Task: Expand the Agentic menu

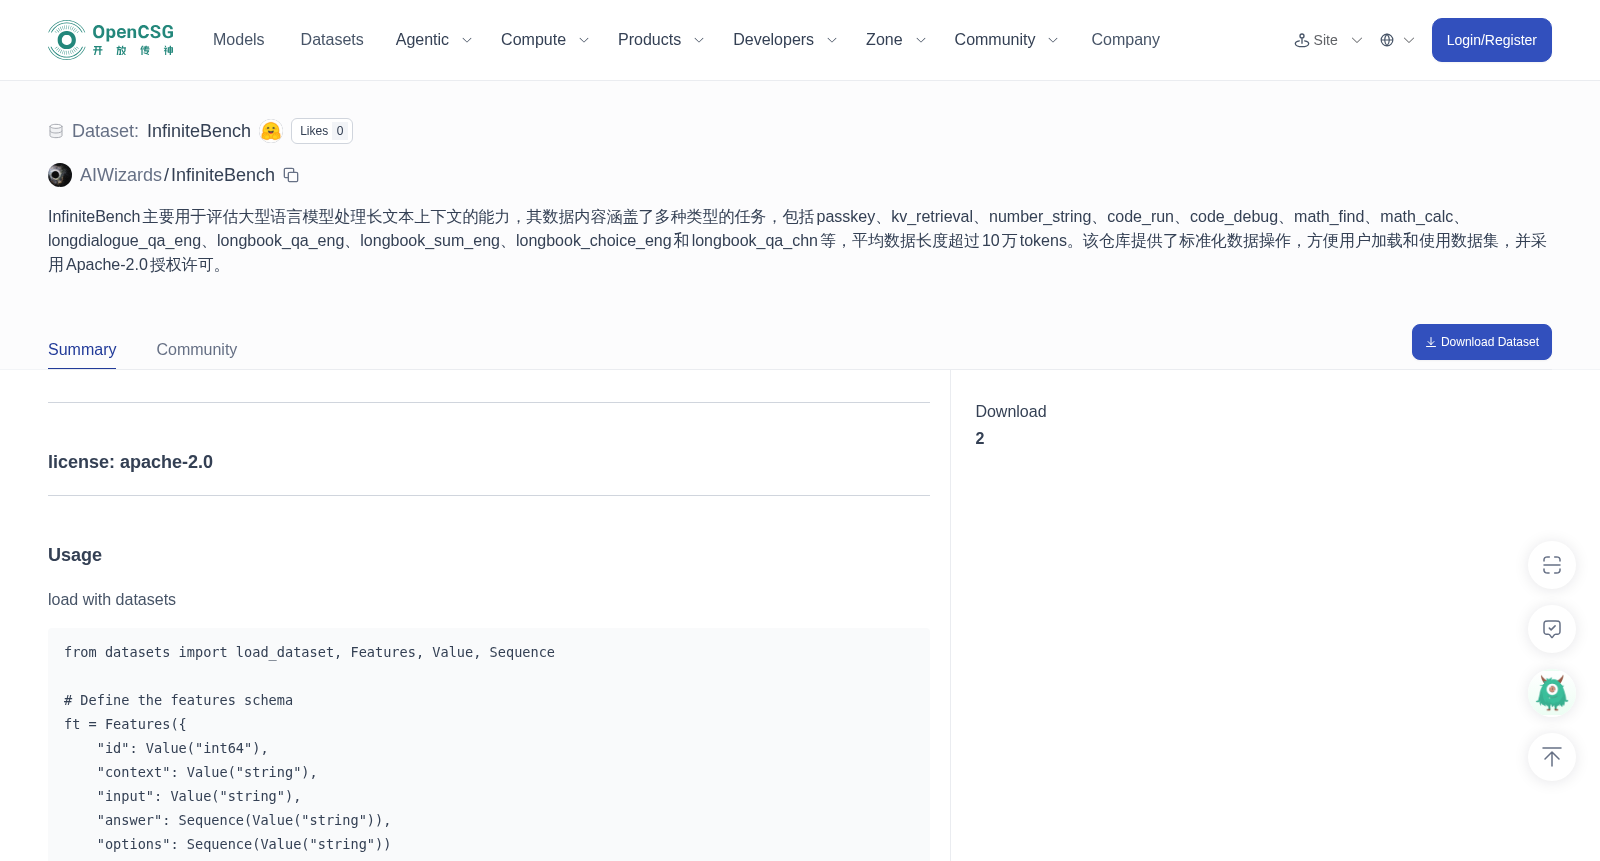Action: (433, 40)
